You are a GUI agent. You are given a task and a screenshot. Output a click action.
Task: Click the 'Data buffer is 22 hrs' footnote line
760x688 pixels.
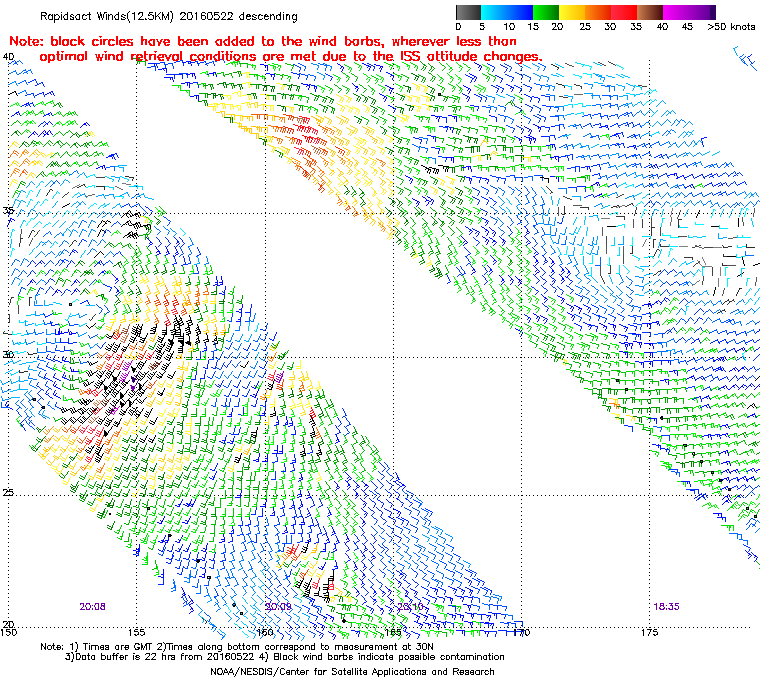pyautogui.click(x=285, y=657)
